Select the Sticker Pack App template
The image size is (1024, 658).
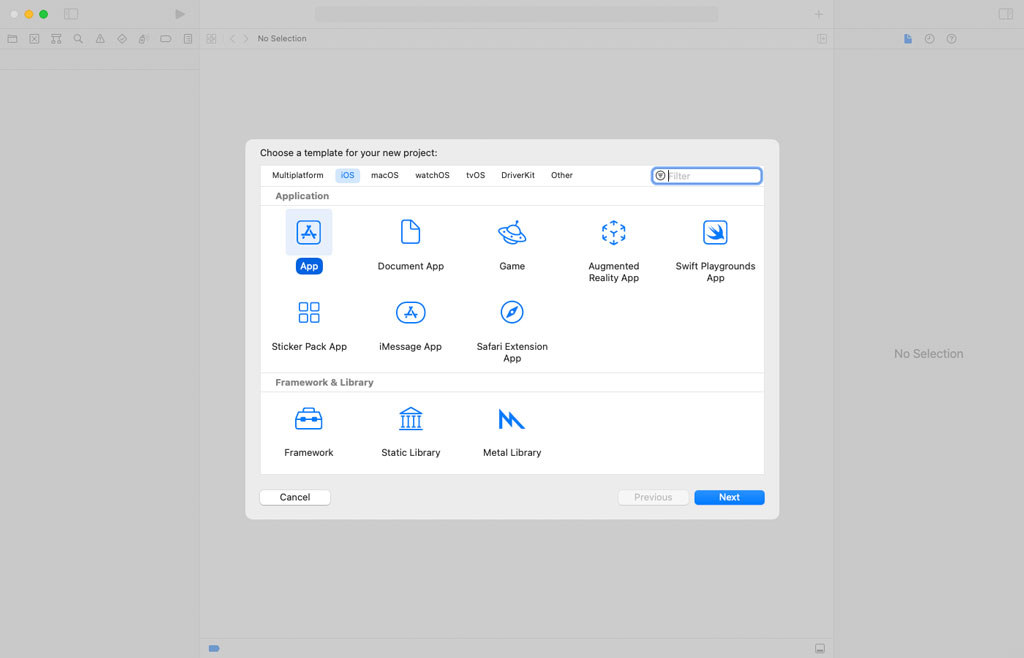309,312
